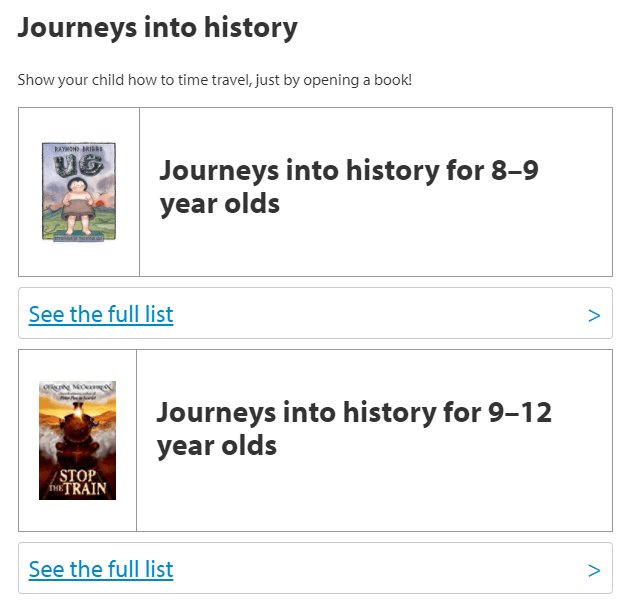Click the 'STOP THE TRAIN' title on the cover
This screenshot has width=626, height=614.
[x=77, y=483]
